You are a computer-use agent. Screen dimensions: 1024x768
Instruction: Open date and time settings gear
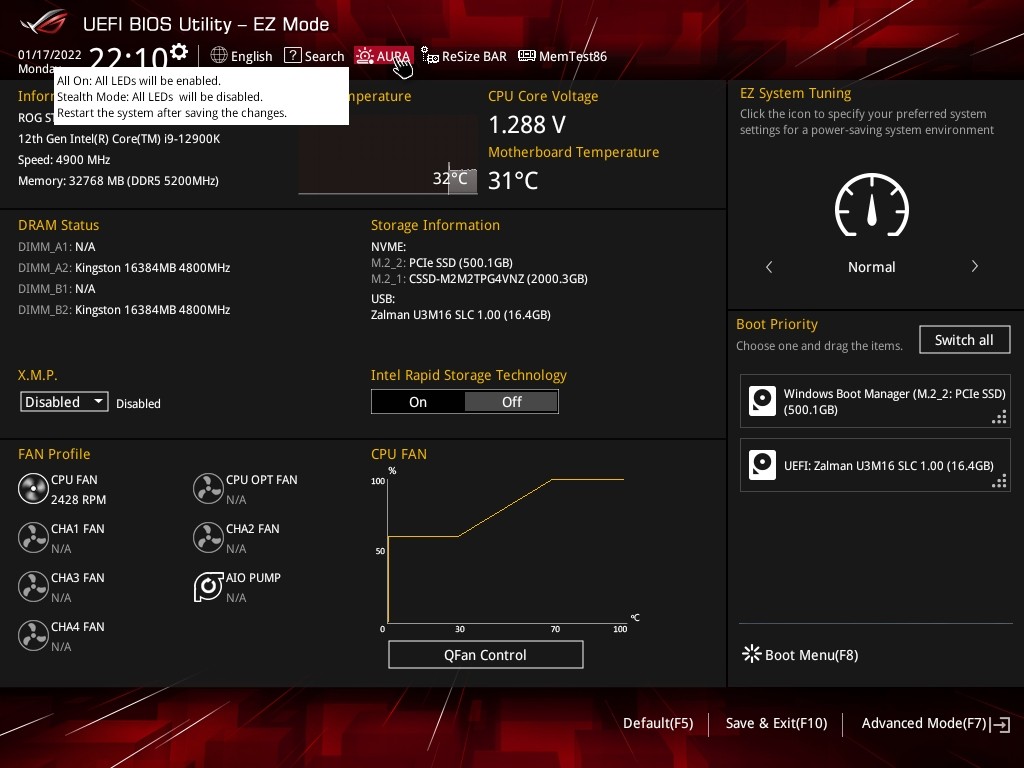pyautogui.click(x=178, y=52)
